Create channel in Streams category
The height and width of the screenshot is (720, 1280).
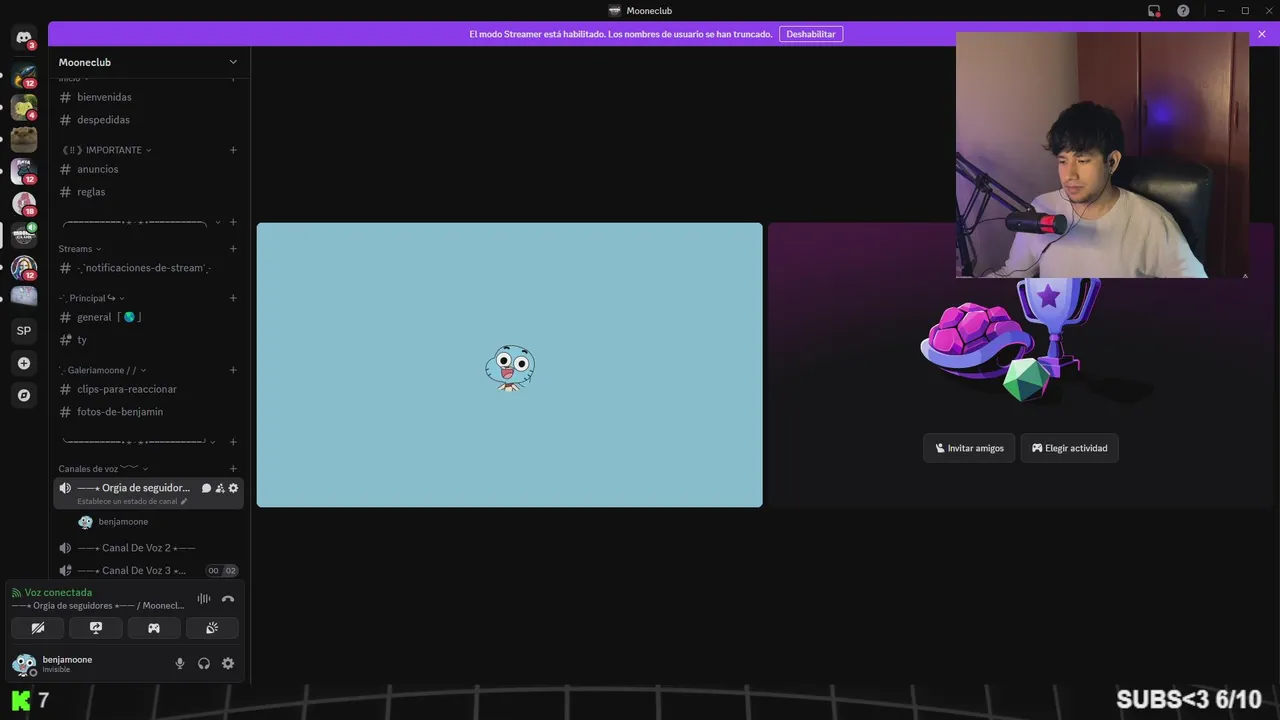click(x=233, y=249)
